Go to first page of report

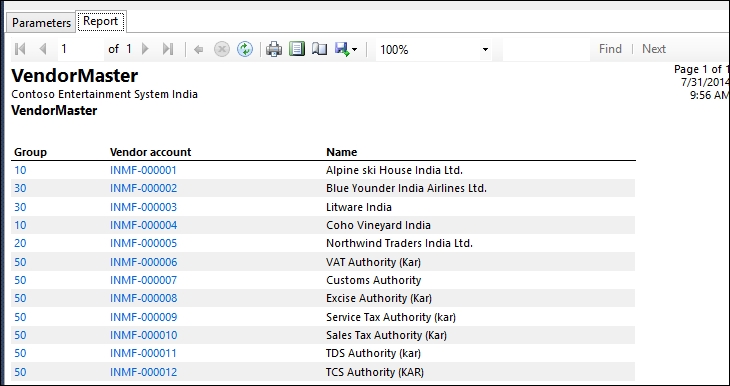[x=20, y=49]
